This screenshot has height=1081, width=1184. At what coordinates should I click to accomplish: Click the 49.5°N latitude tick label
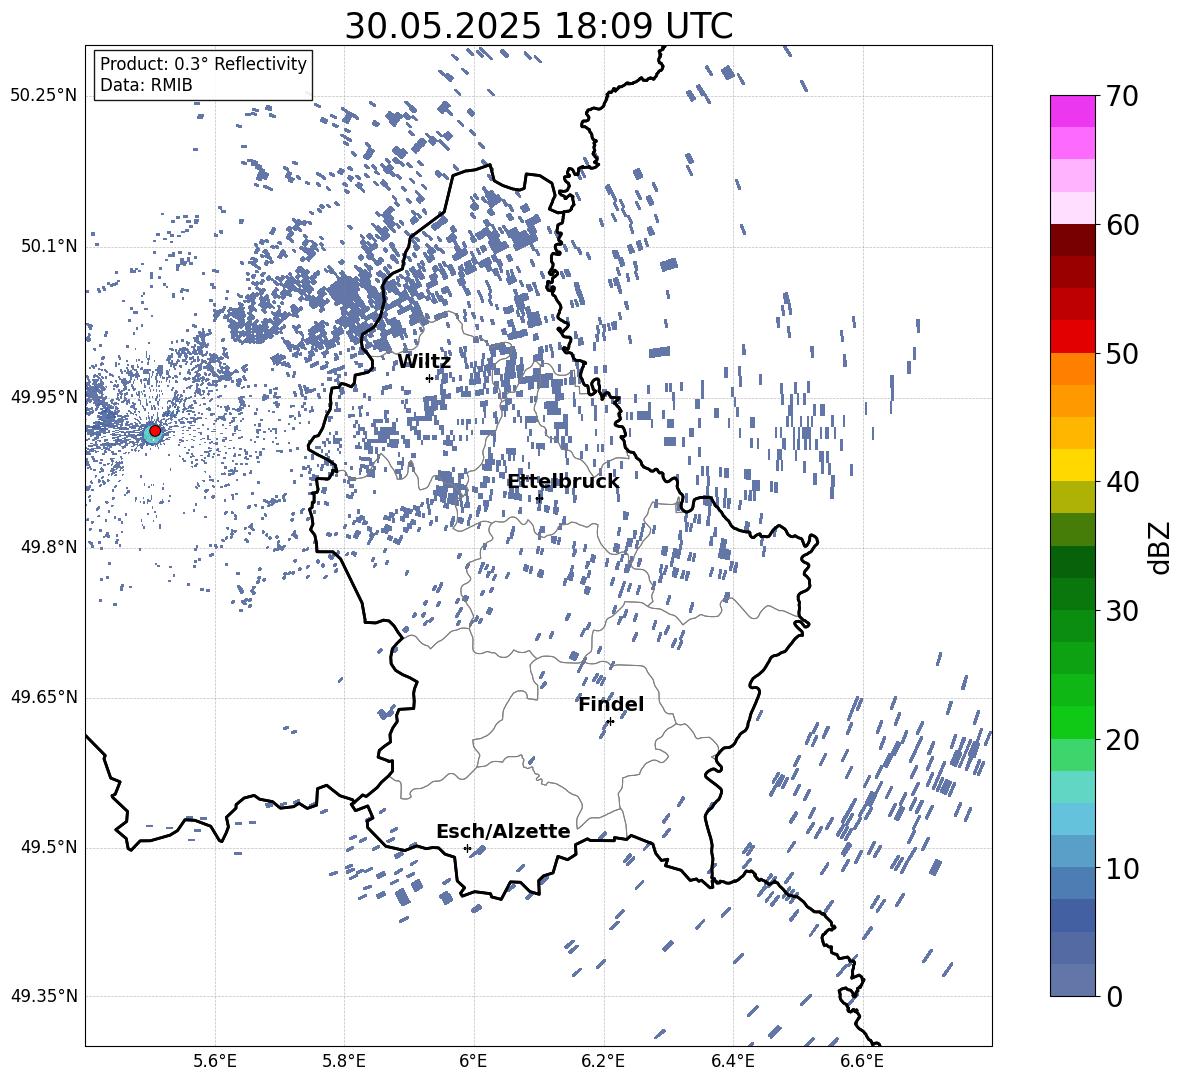[48, 847]
